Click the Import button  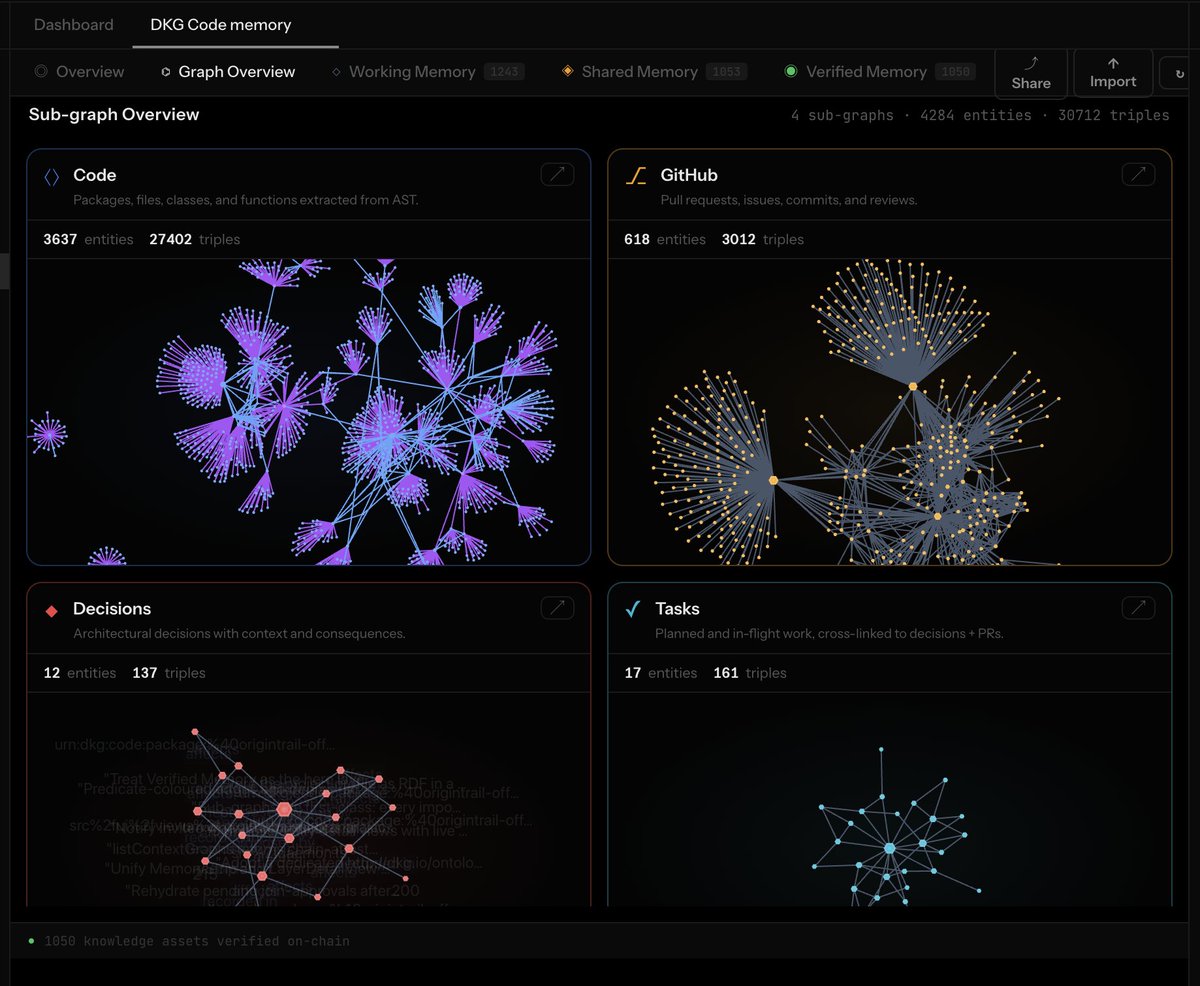point(1113,73)
